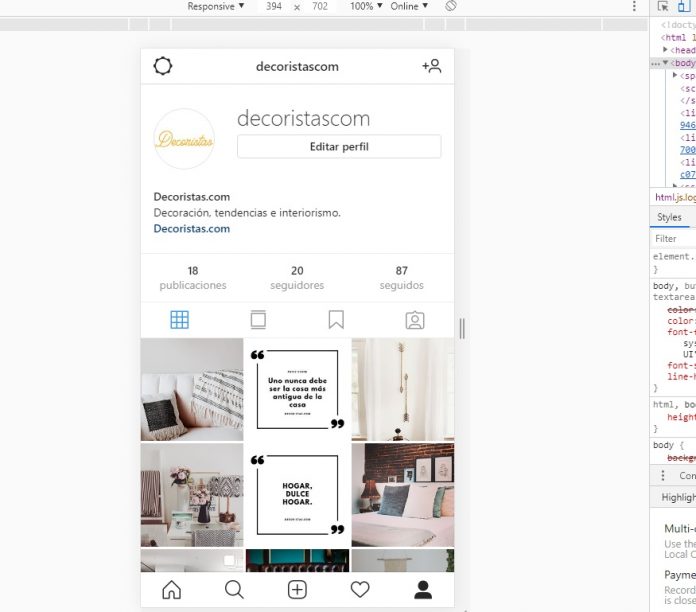Open discover people add-user icon
Screen dimensions: 696x612
pos(431,66)
